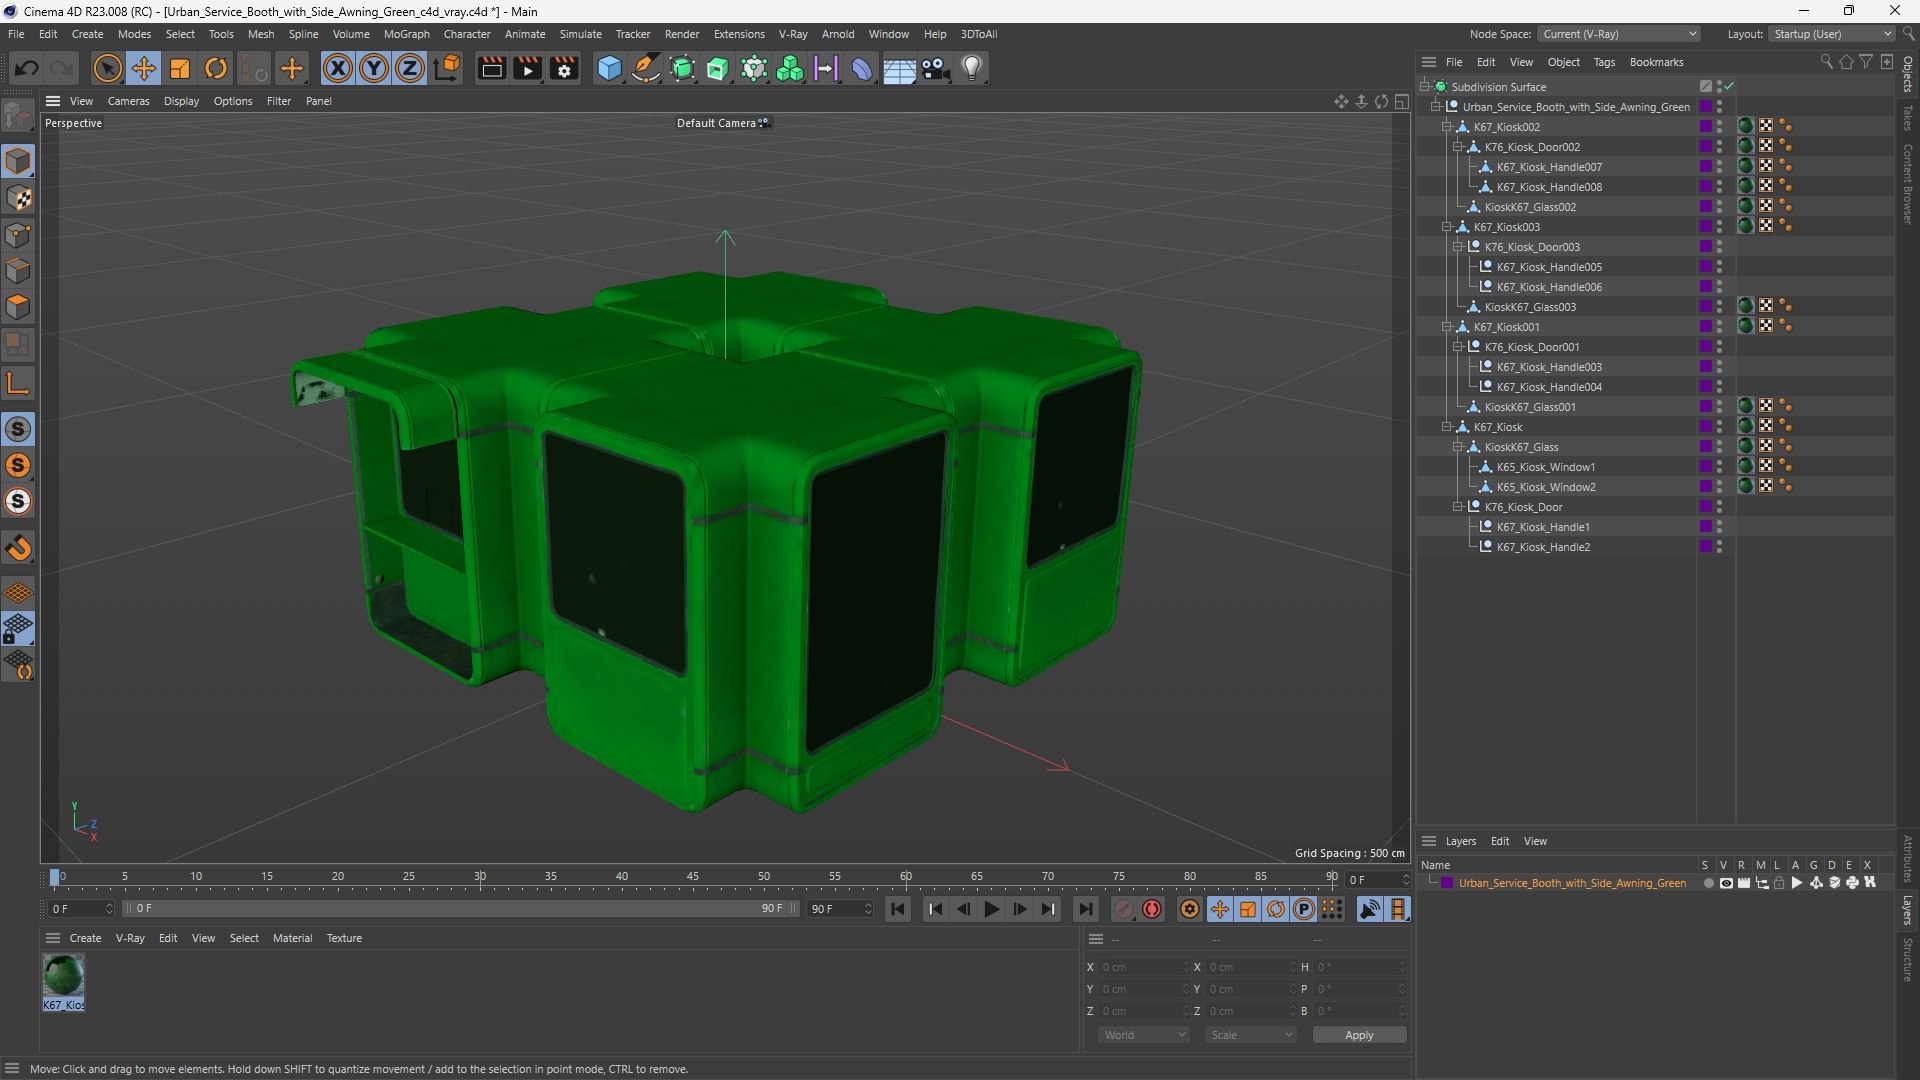
Task: Collapse Subdivision Surface tree node
Action: tap(1424, 87)
